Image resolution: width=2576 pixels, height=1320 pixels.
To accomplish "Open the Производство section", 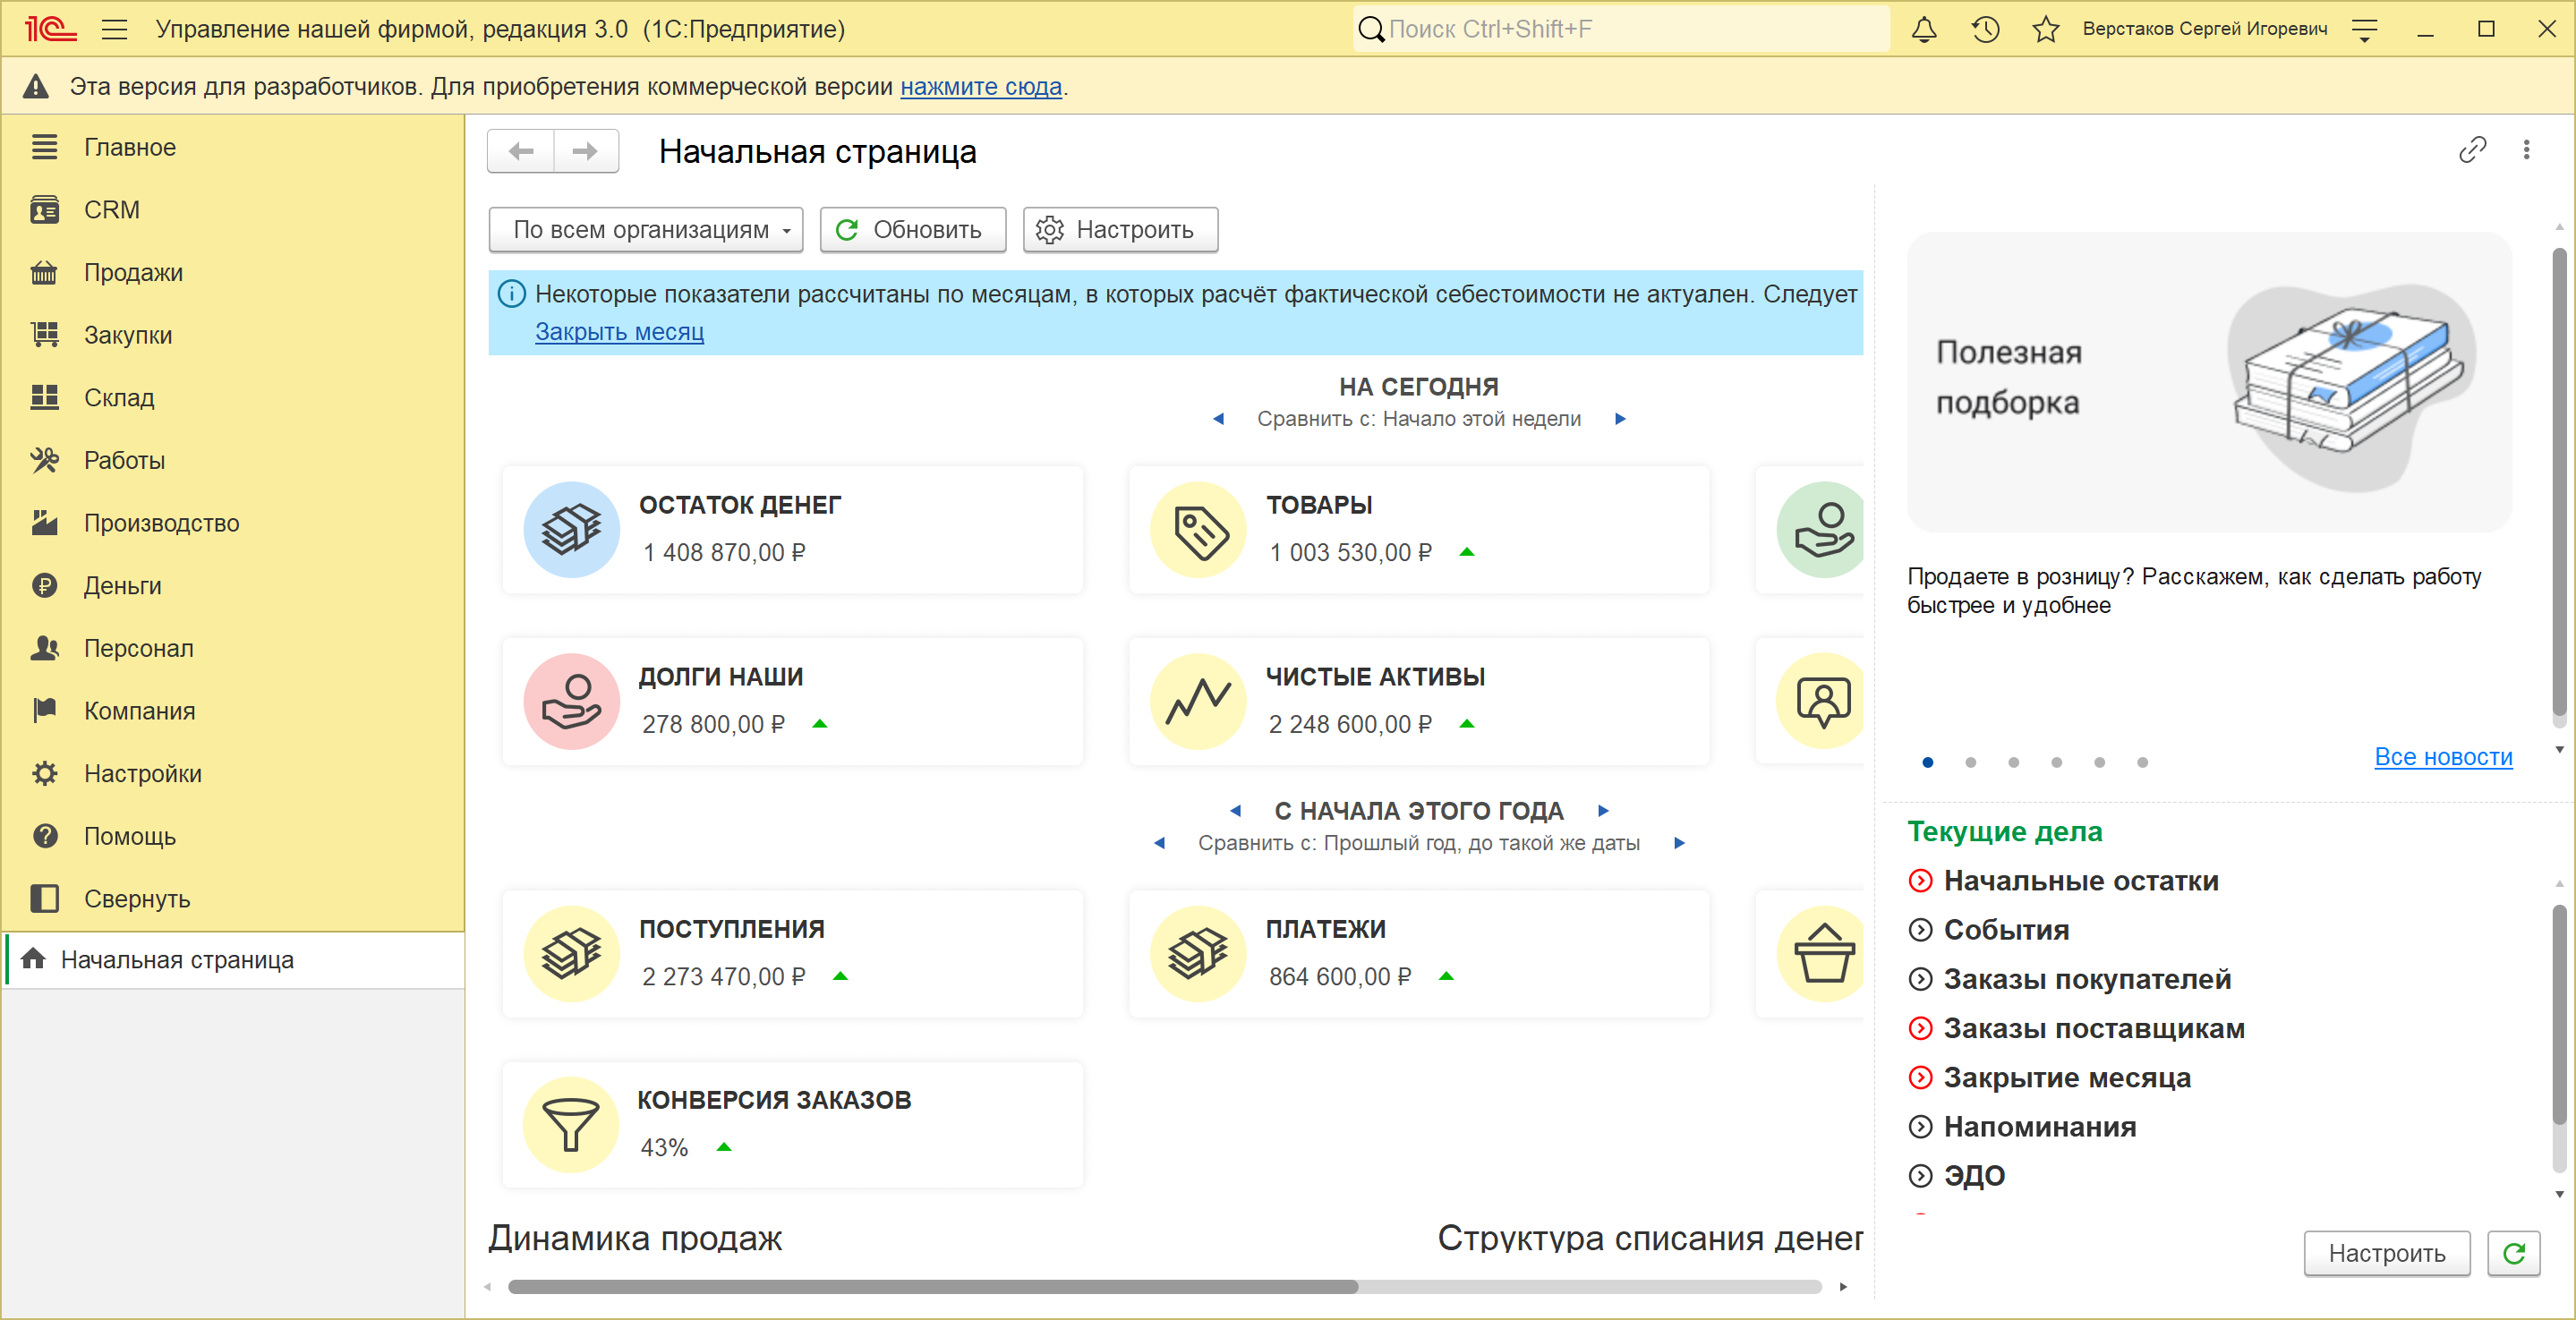I will tap(232, 523).
